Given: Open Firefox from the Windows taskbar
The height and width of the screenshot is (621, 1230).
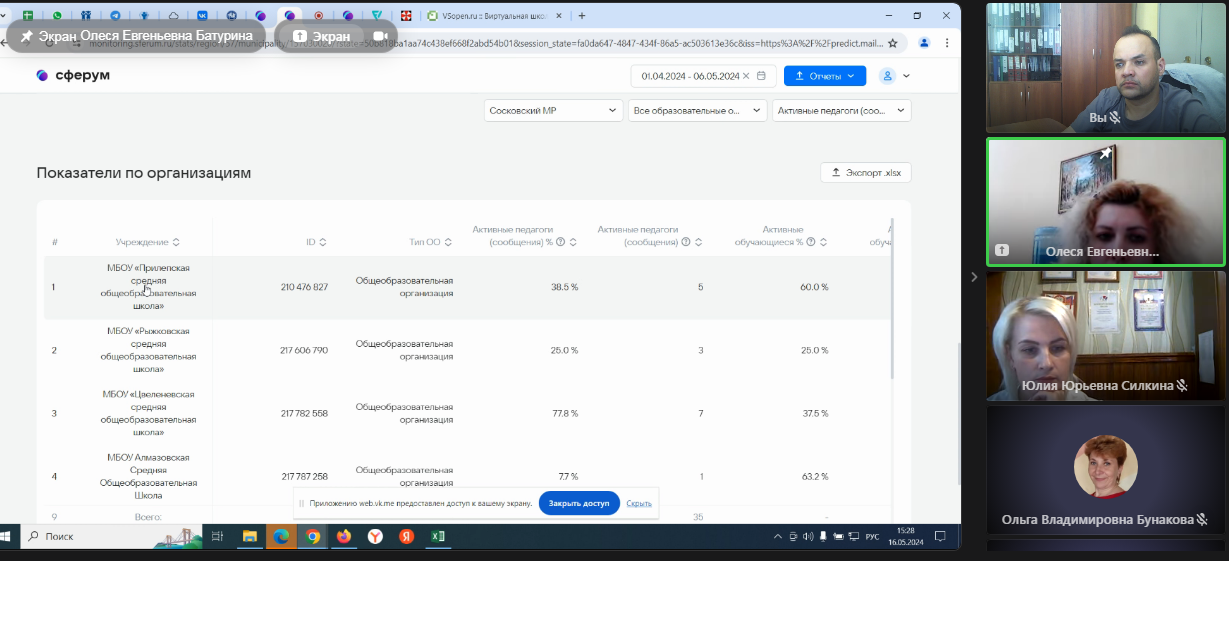Looking at the screenshot, I should click(x=344, y=537).
